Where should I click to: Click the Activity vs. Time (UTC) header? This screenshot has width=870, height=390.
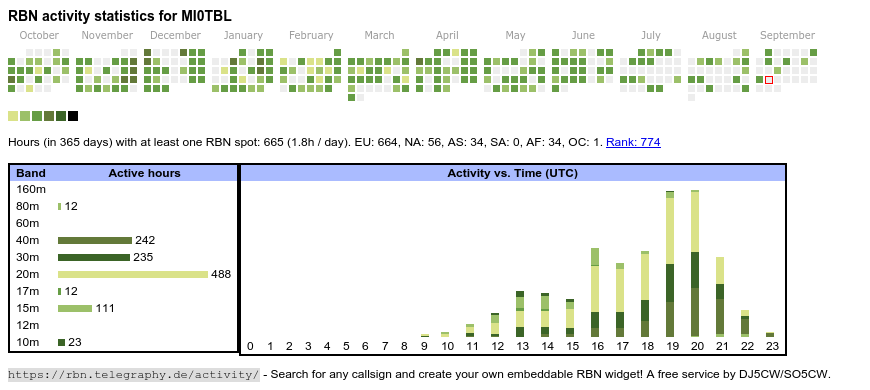[513, 173]
